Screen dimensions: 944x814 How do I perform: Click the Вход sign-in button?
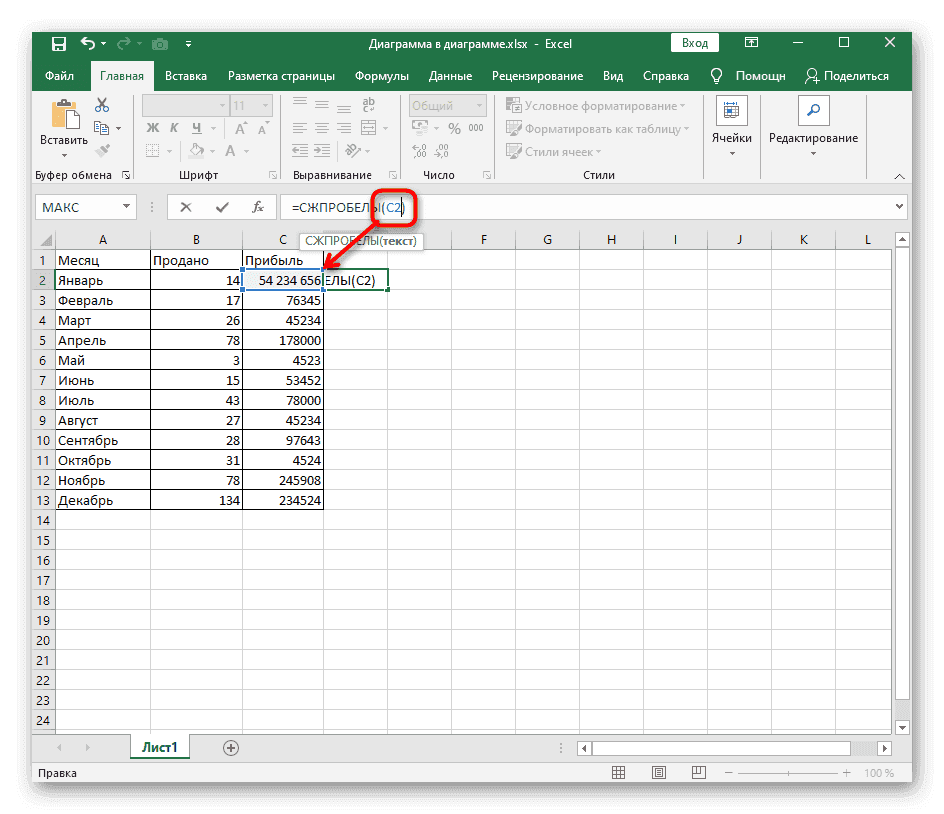pos(695,43)
